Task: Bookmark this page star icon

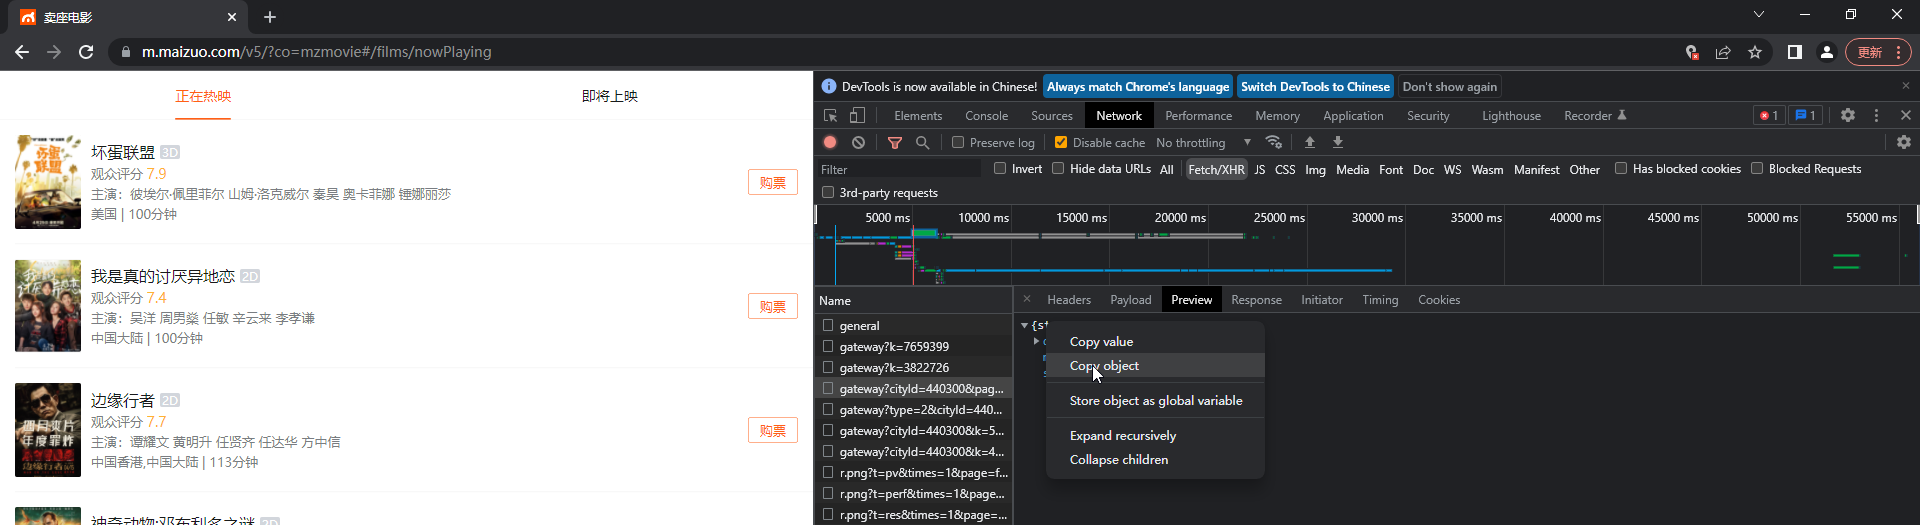Action: (x=1755, y=52)
